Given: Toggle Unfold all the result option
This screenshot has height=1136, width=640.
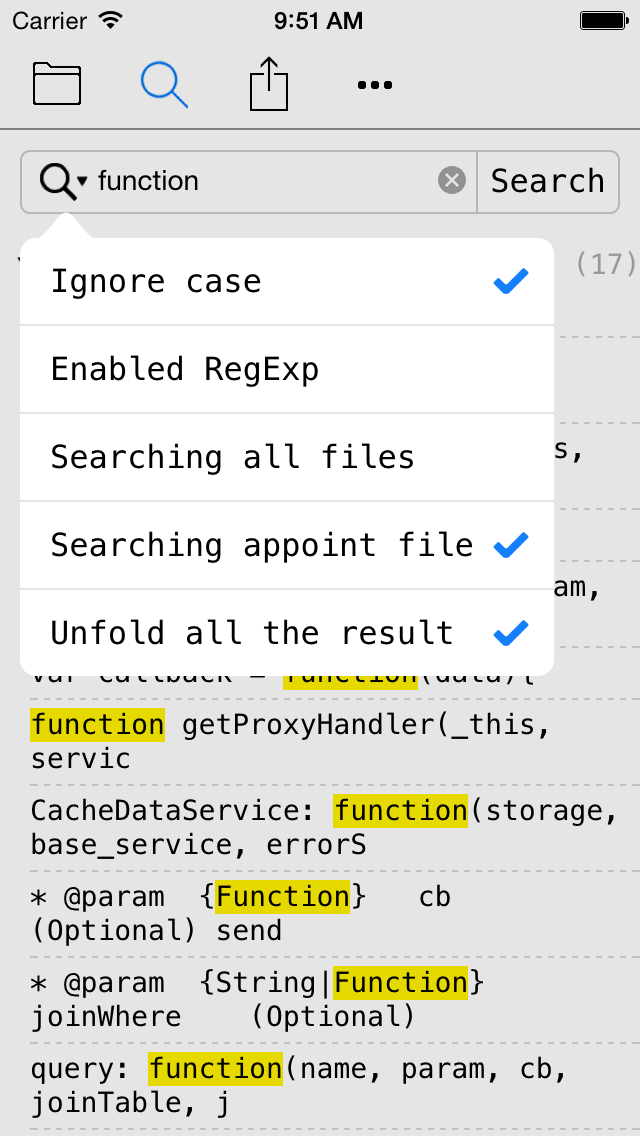Looking at the screenshot, I should tap(287, 634).
